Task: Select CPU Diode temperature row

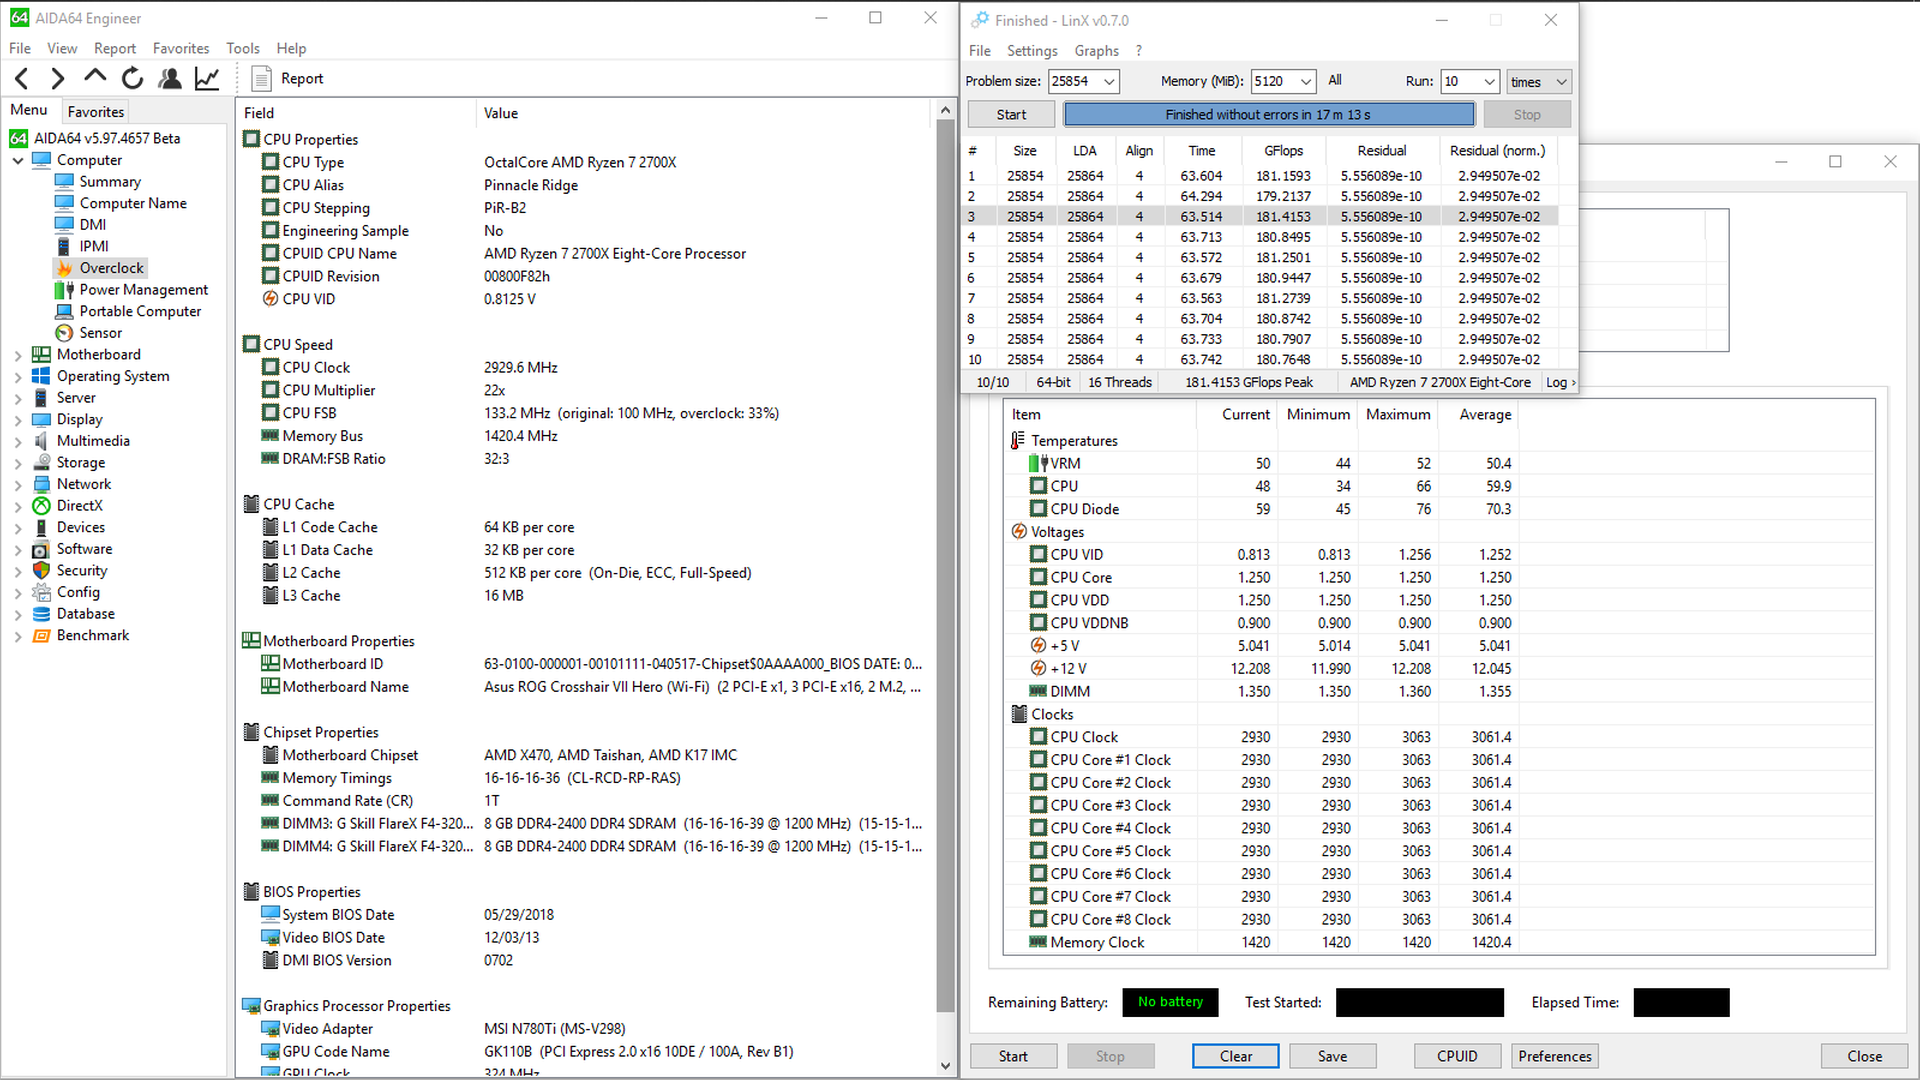Action: click(1260, 509)
